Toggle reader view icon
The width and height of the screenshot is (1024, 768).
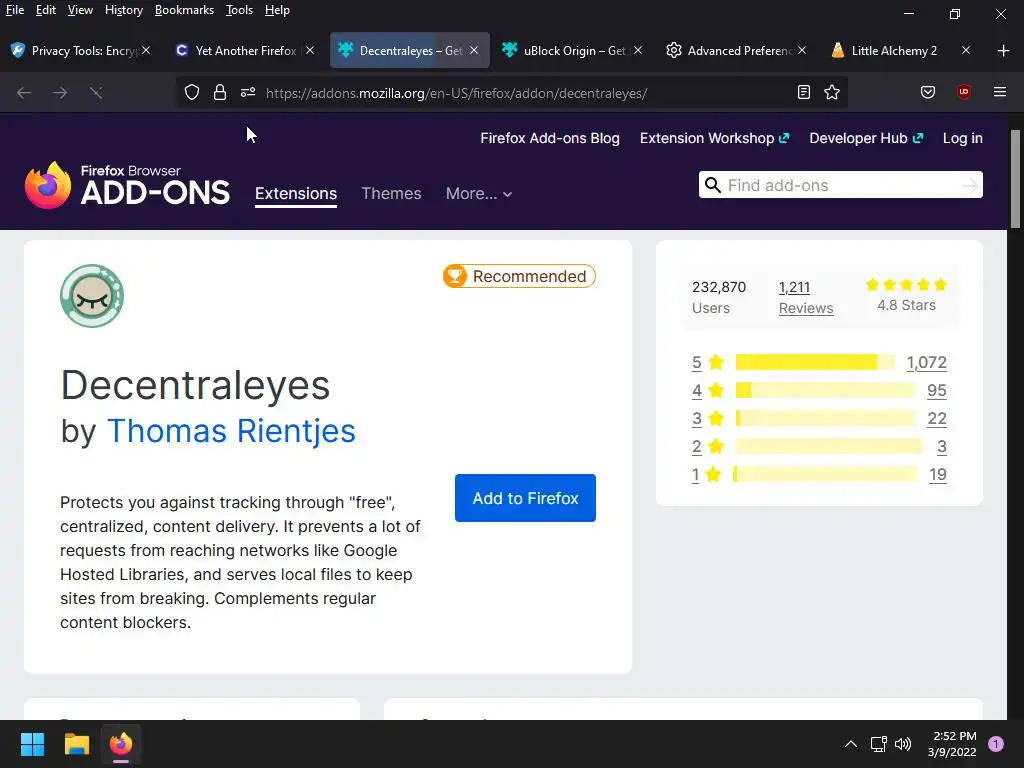804,93
